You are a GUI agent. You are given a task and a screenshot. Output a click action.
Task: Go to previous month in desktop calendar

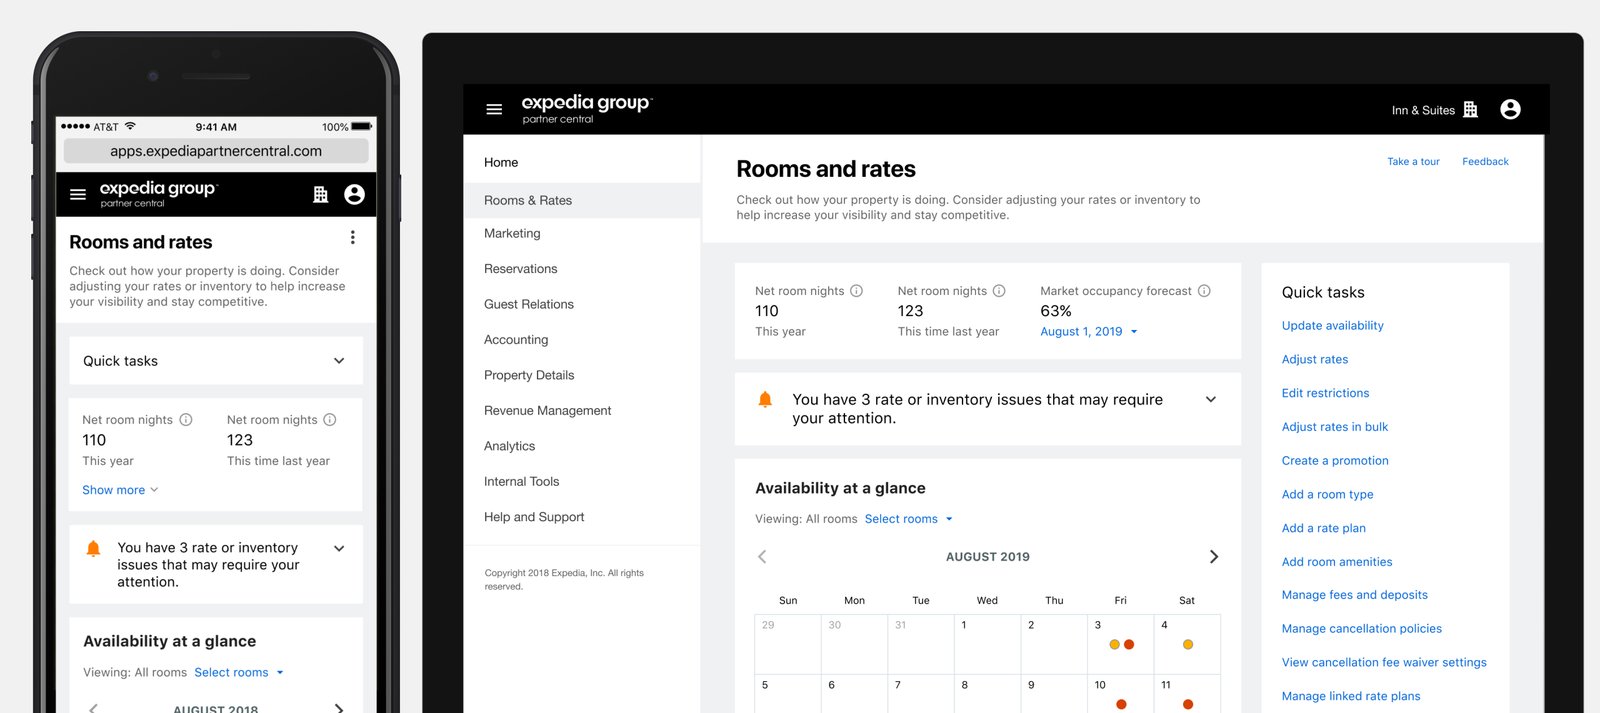[762, 557]
